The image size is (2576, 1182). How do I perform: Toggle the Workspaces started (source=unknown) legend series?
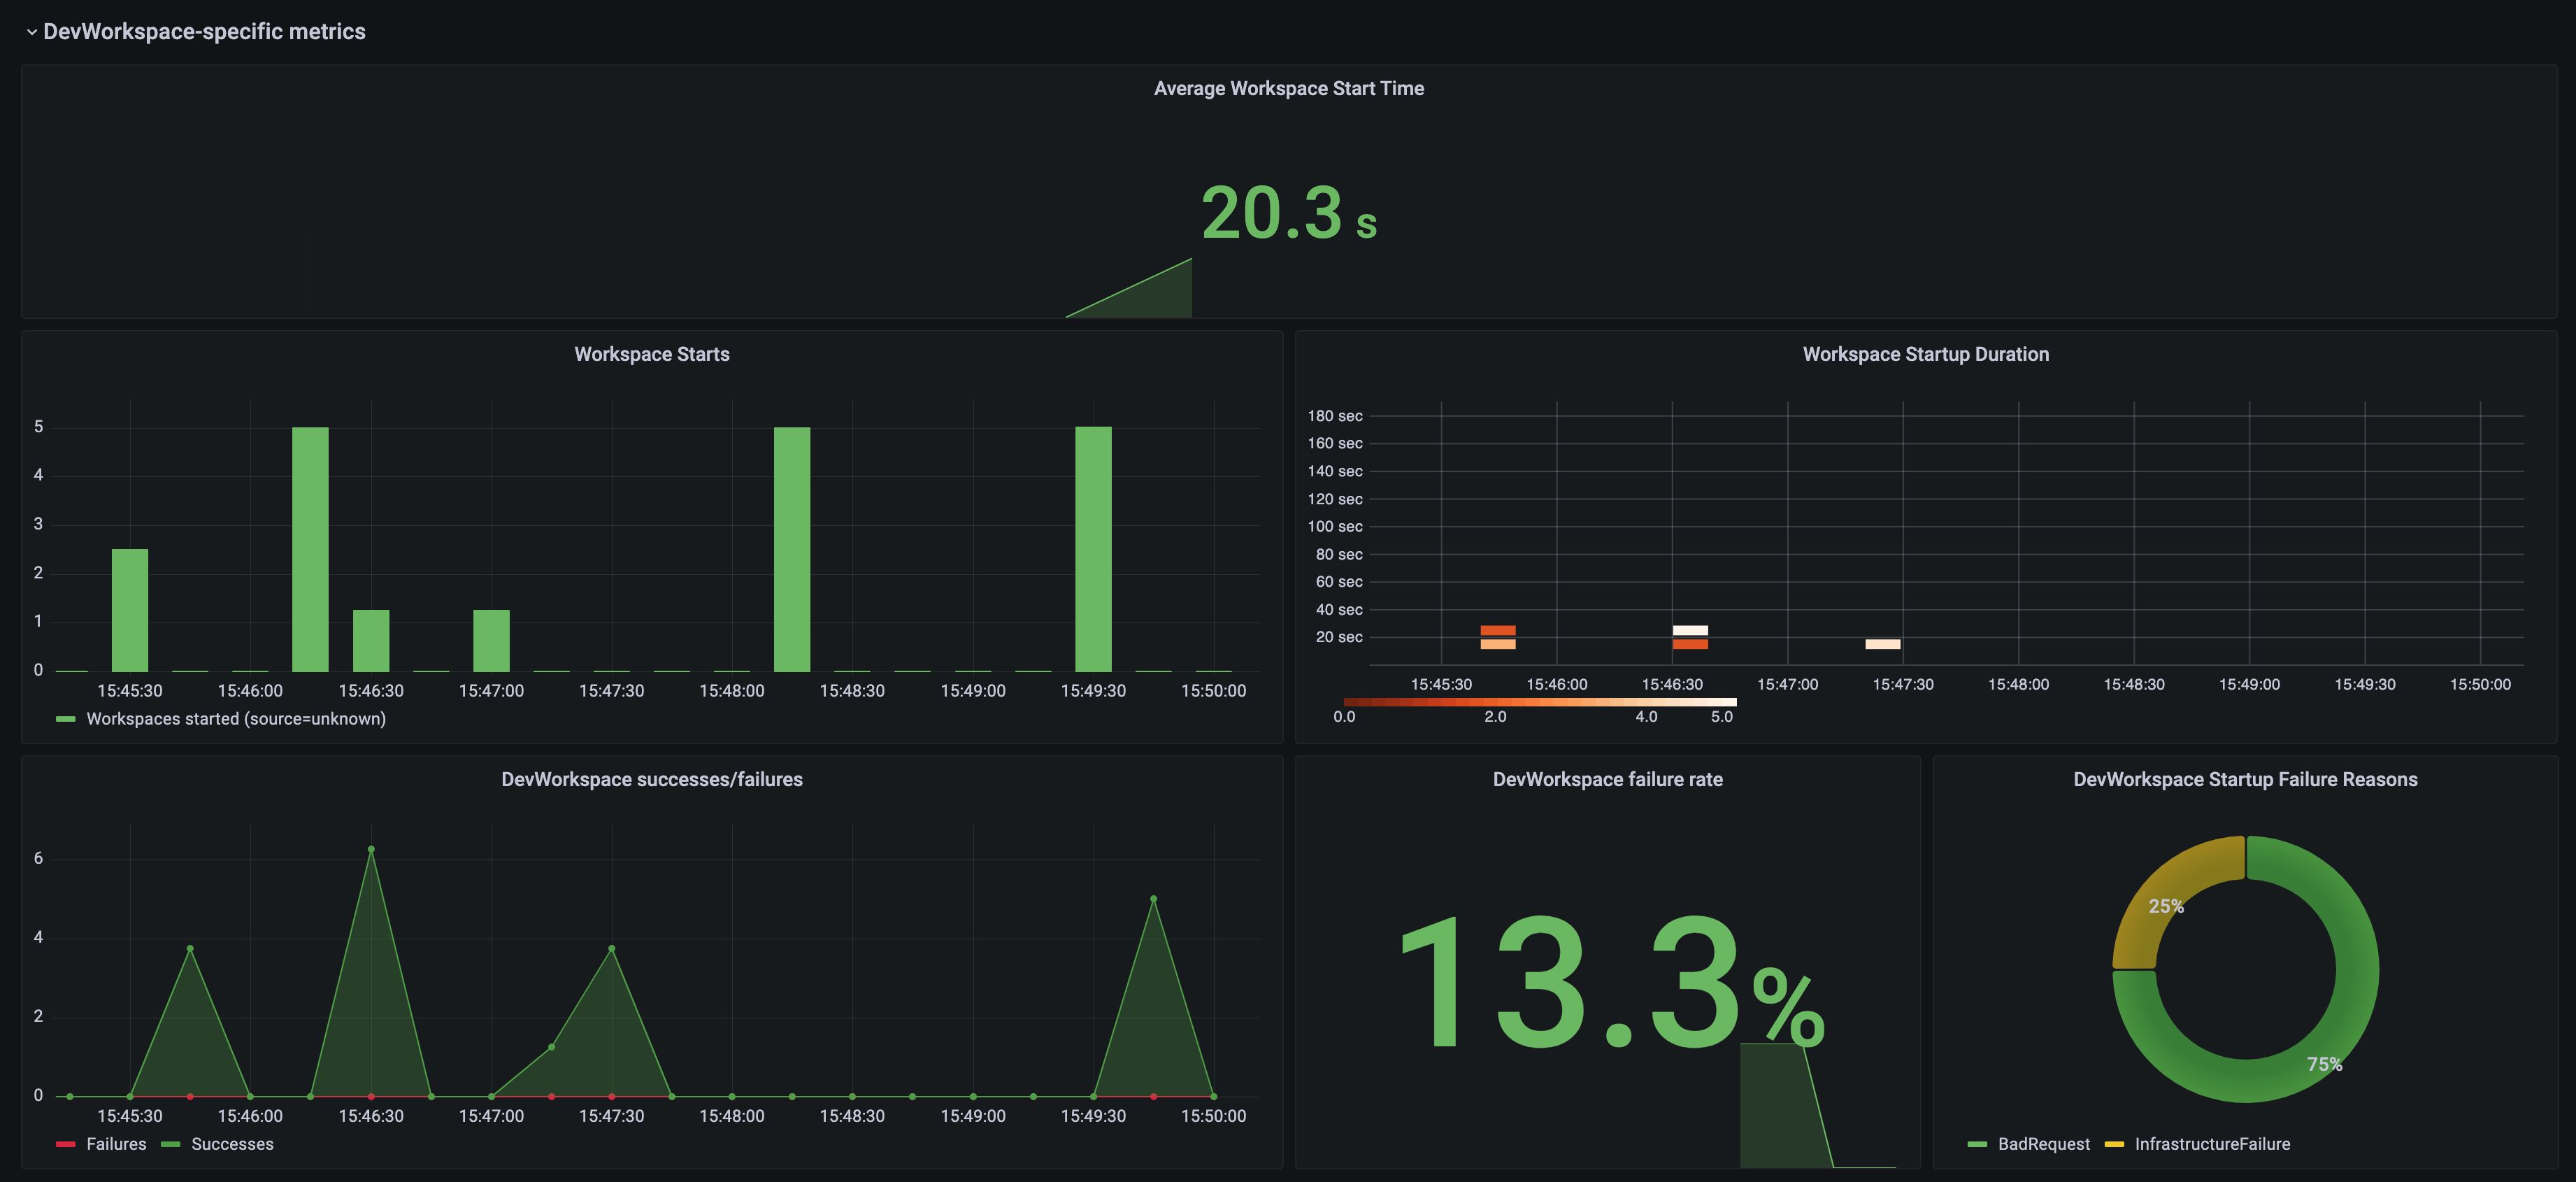(x=236, y=719)
